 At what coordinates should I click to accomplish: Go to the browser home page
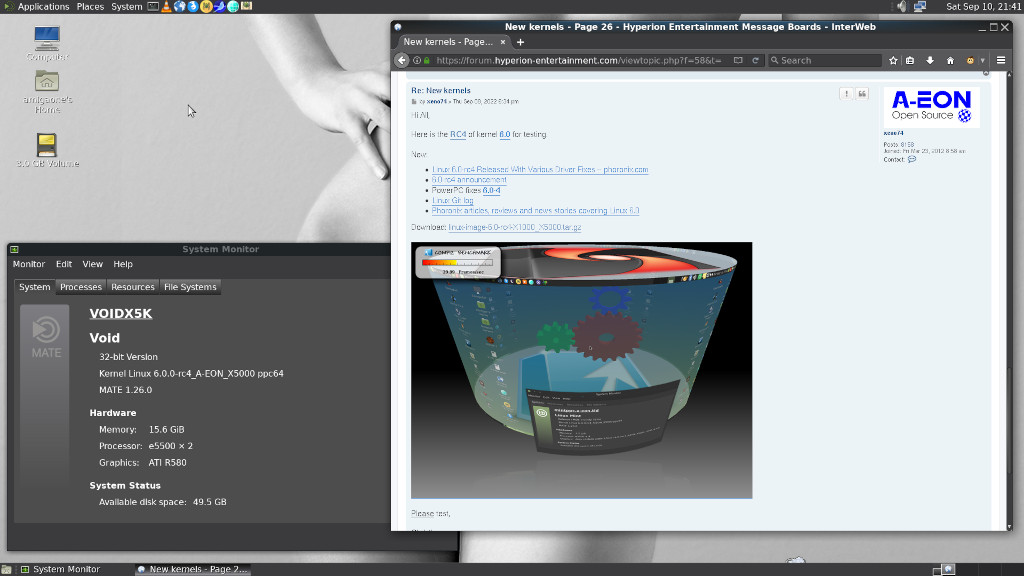point(950,60)
